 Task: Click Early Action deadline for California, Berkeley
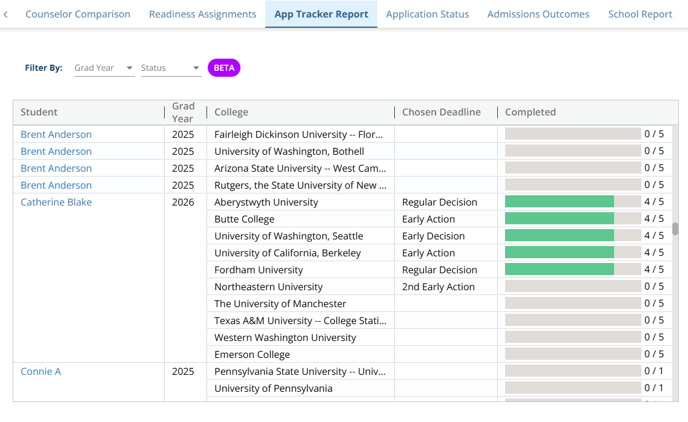coord(428,253)
